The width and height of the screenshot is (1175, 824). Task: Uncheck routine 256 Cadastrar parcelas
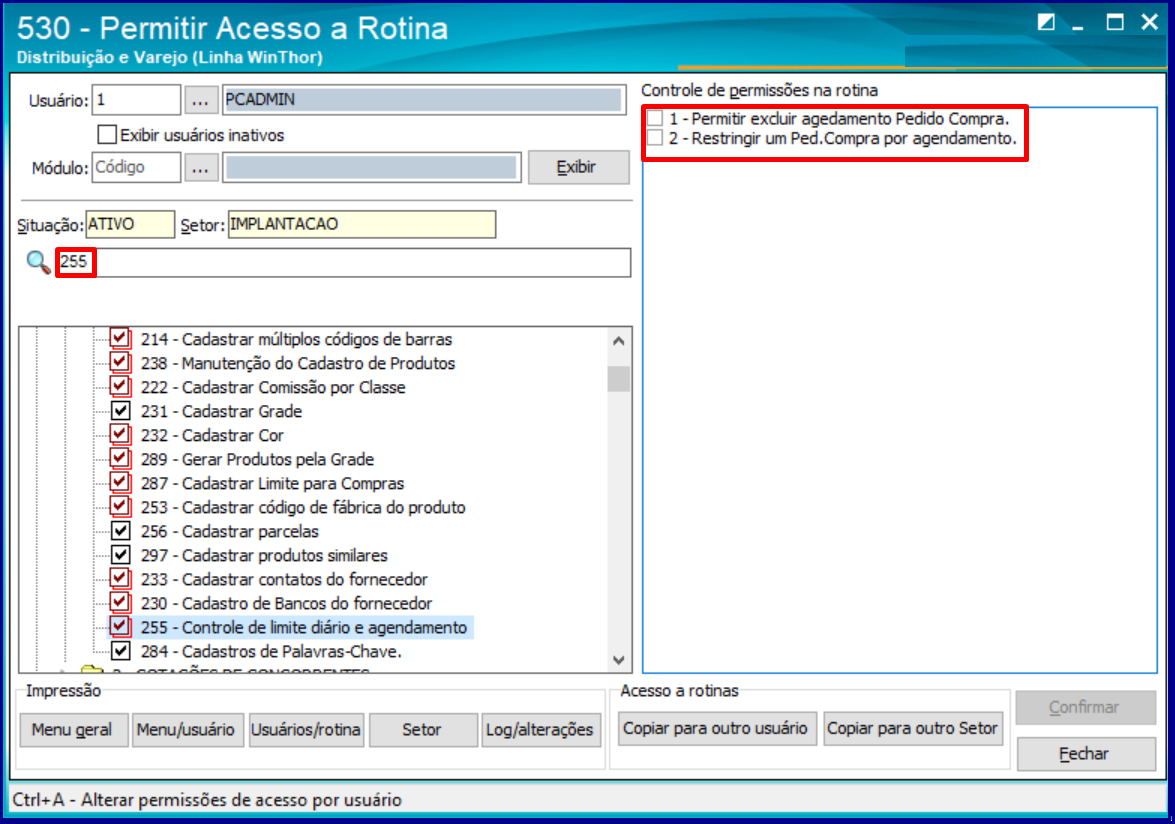tap(120, 531)
